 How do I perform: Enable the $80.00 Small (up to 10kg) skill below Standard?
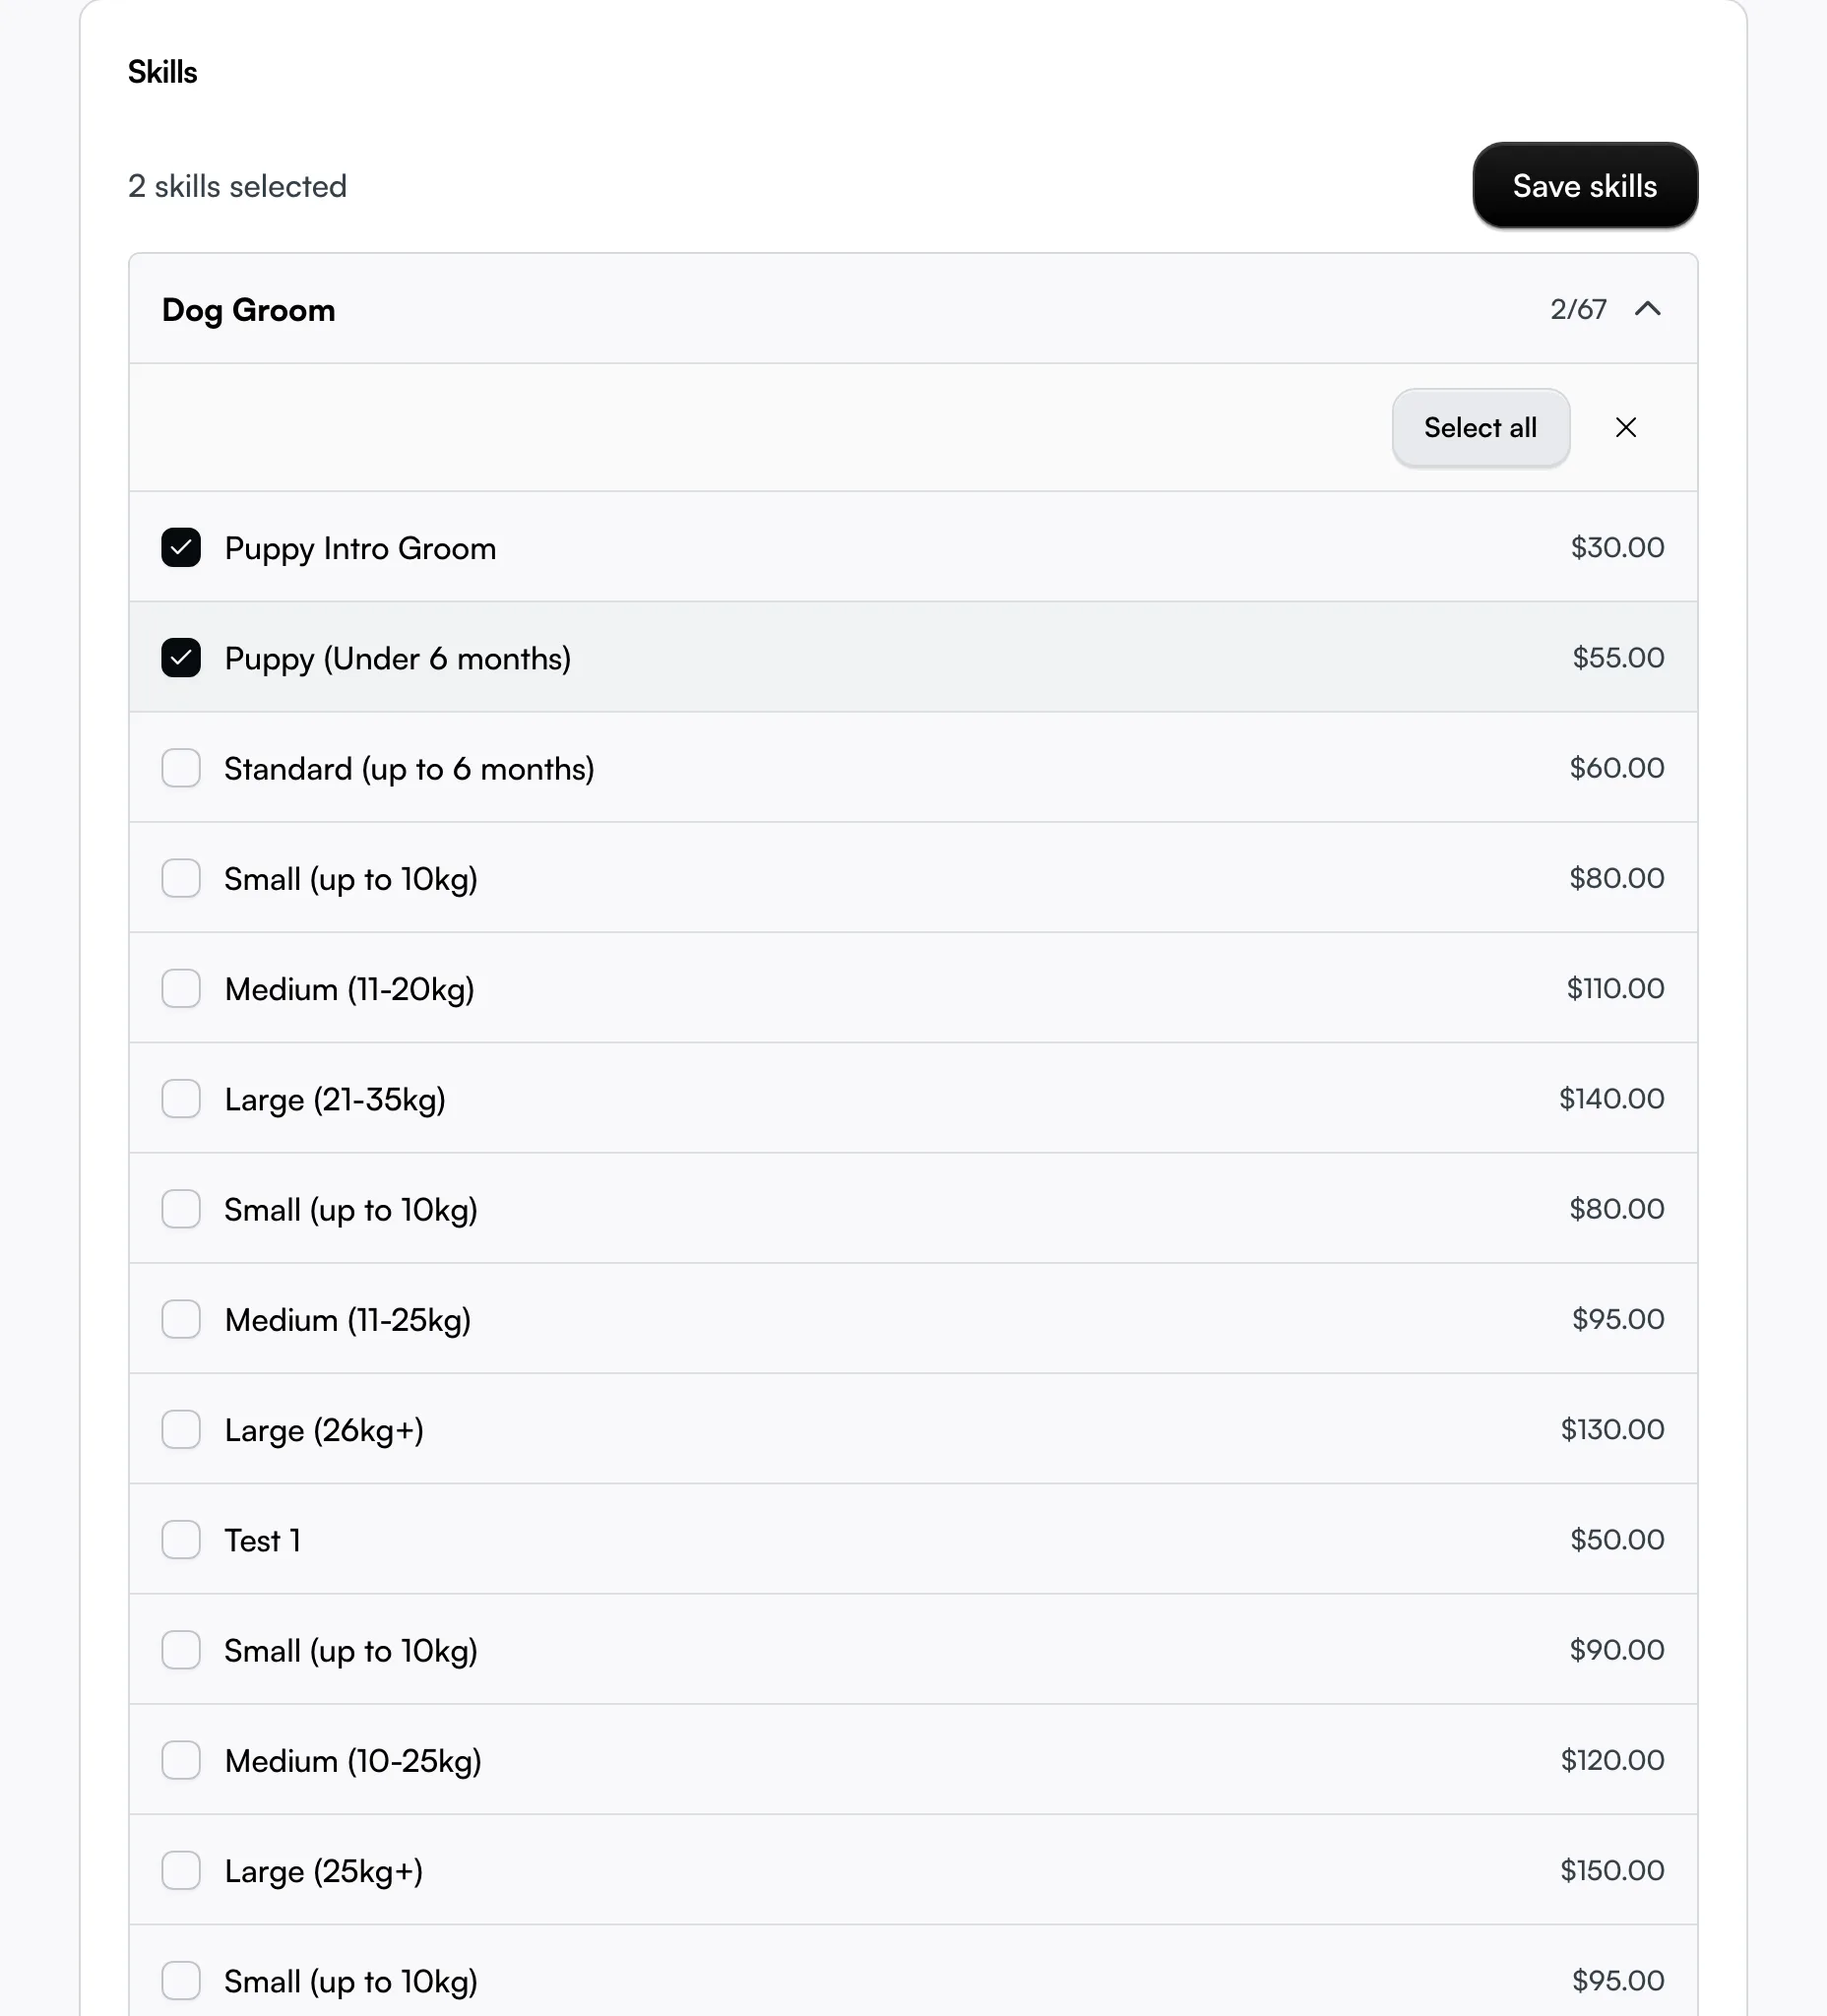pyautogui.click(x=181, y=878)
